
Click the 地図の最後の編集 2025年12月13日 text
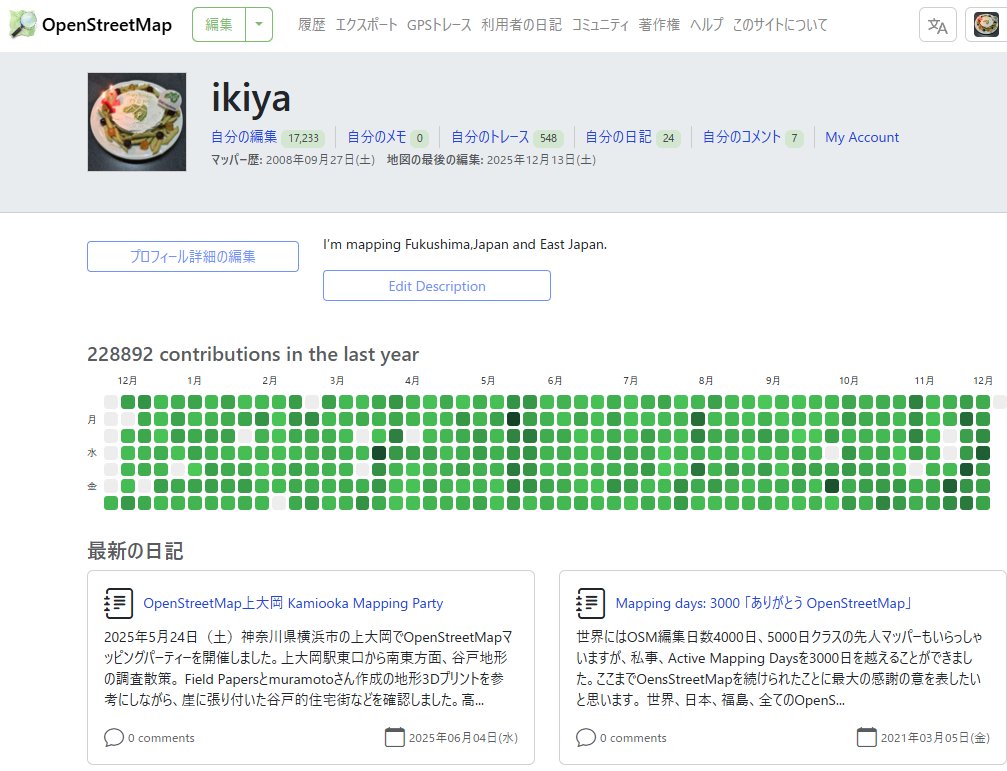[x=491, y=160]
